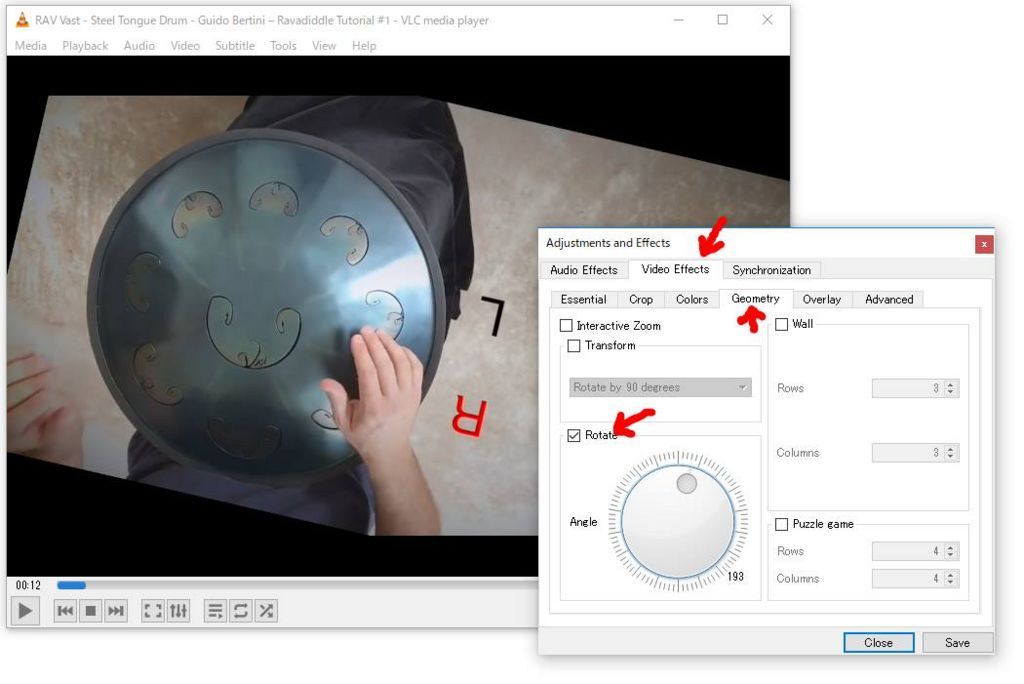
Task: Open the Help menu
Action: (x=364, y=46)
